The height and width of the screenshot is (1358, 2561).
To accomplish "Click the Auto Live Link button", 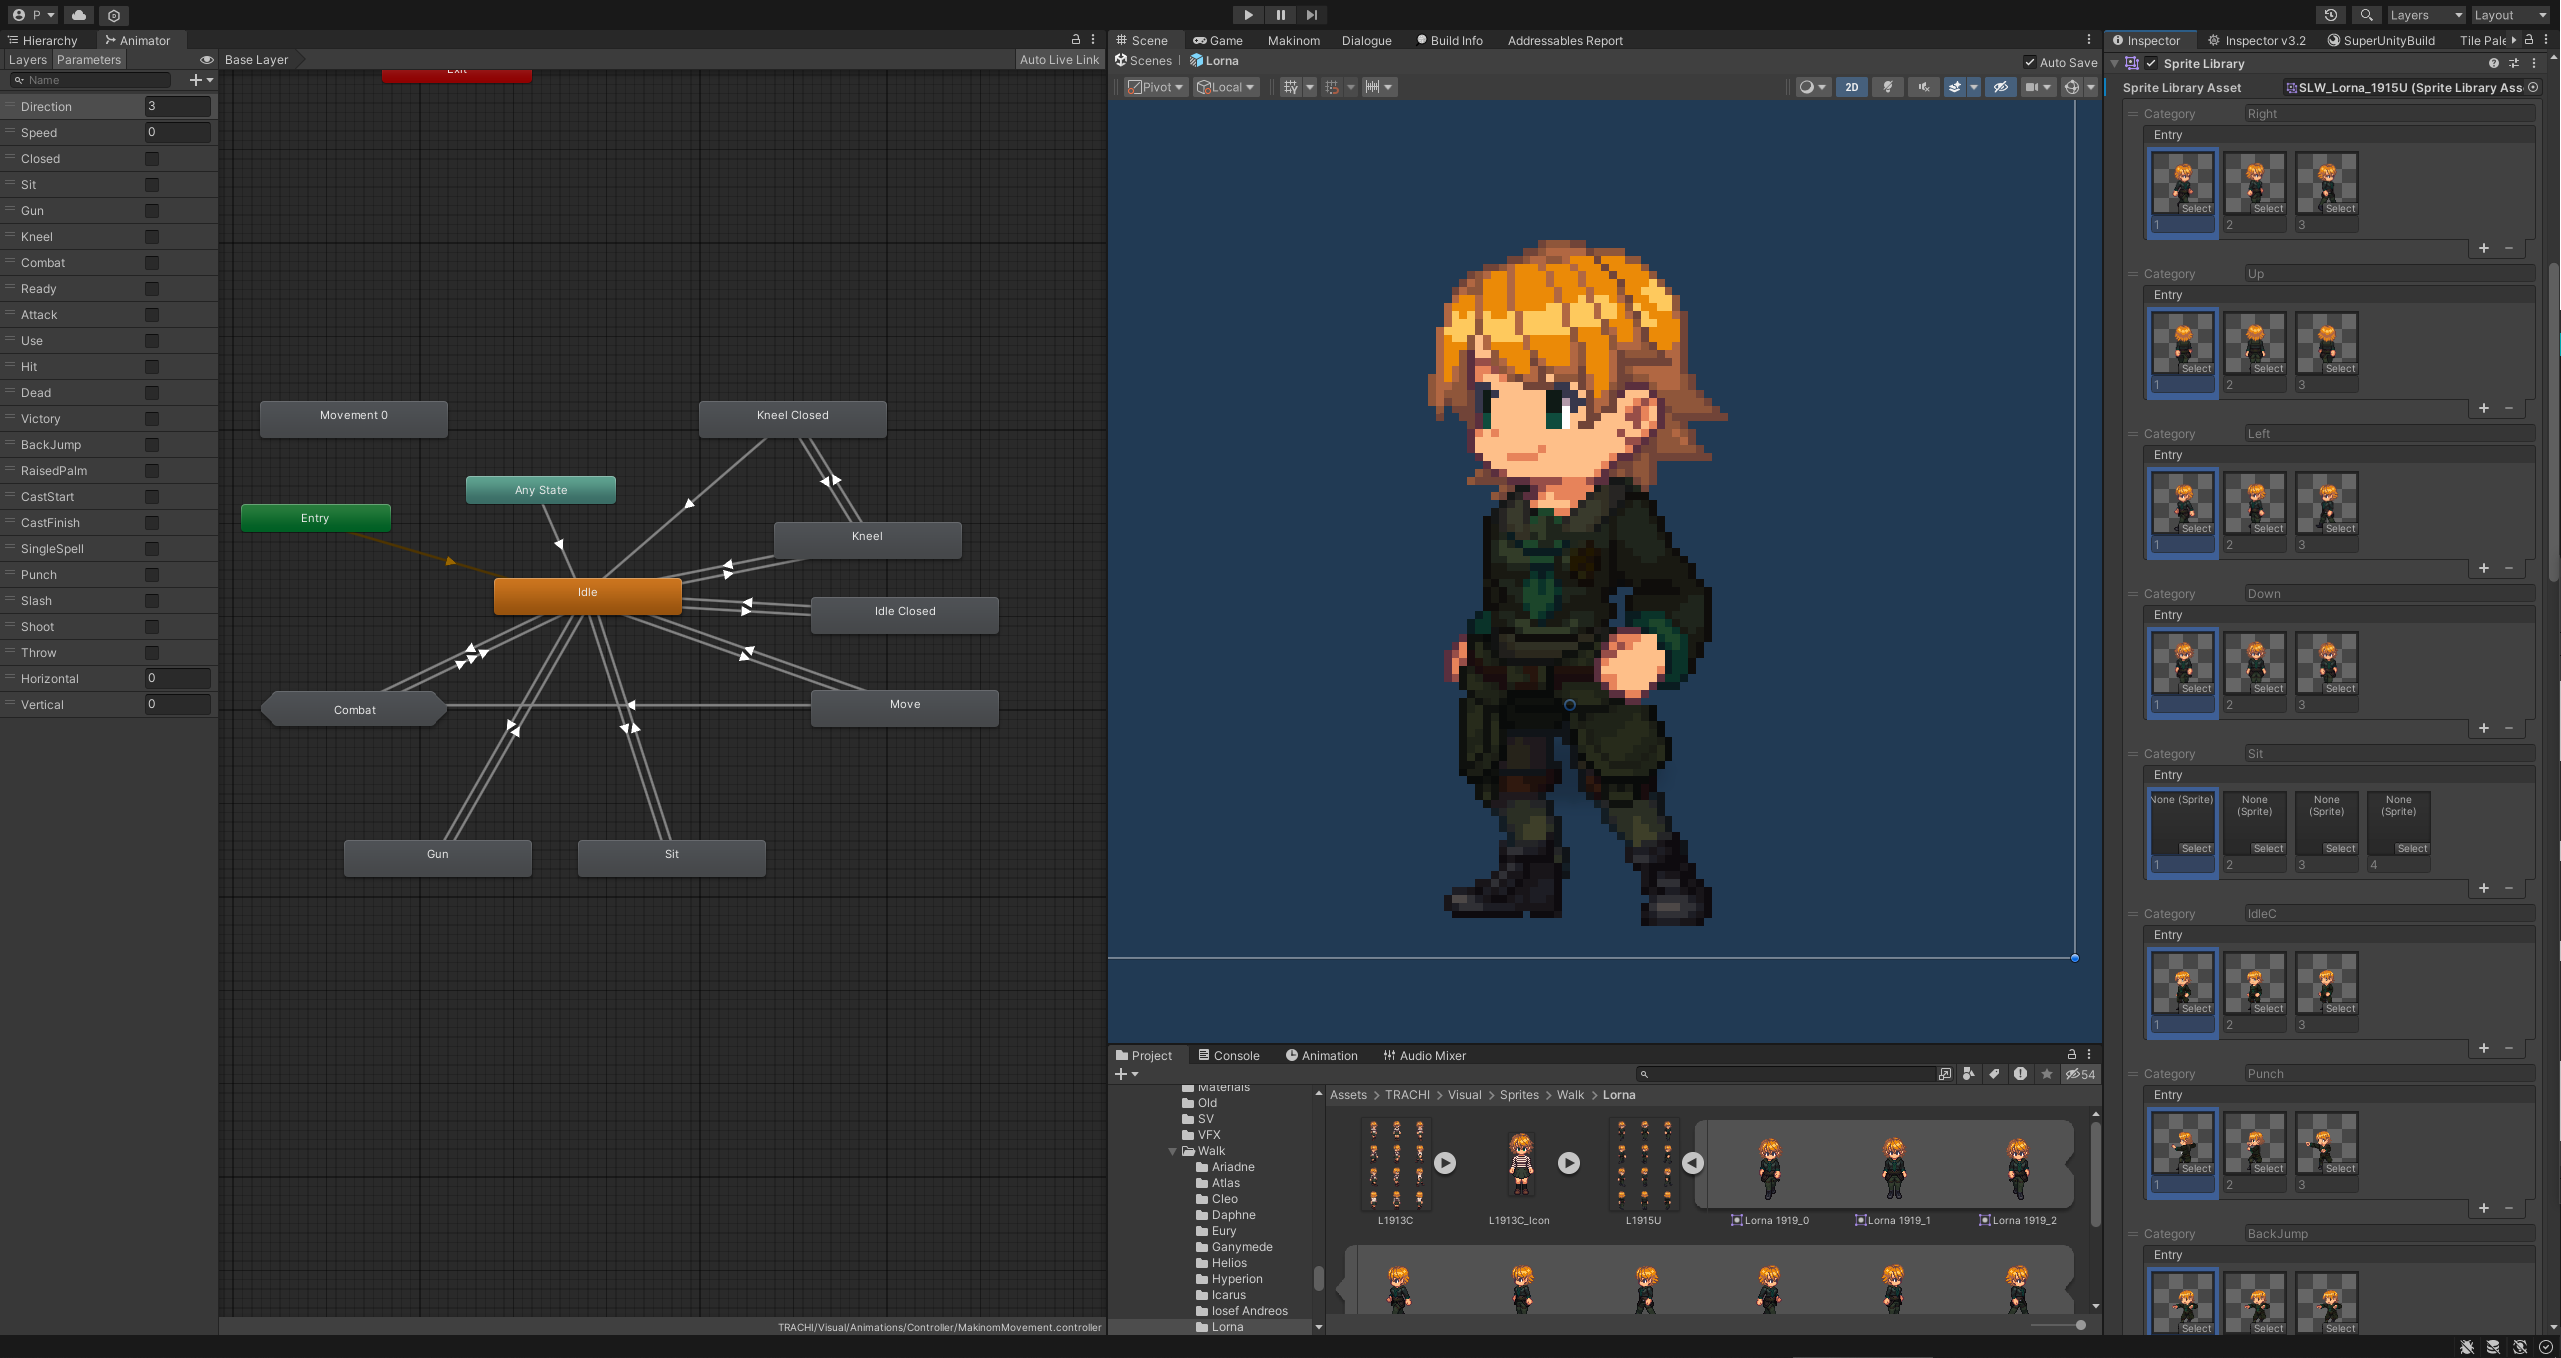I will [x=1059, y=60].
